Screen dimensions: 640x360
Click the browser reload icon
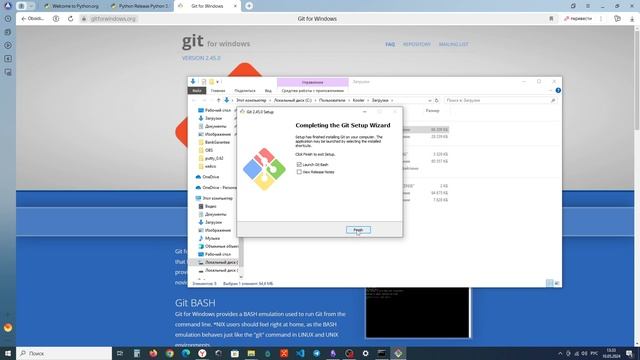[70, 19]
